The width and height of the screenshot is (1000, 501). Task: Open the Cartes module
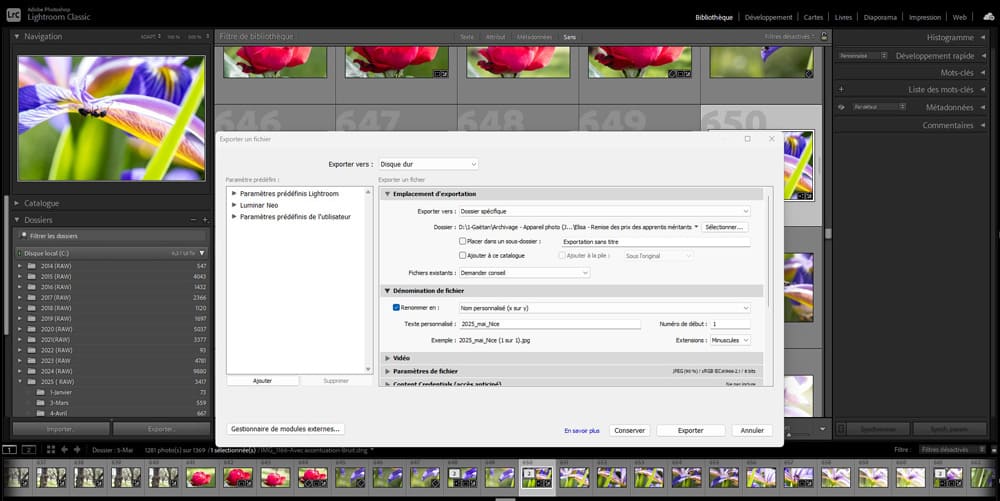pos(812,17)
